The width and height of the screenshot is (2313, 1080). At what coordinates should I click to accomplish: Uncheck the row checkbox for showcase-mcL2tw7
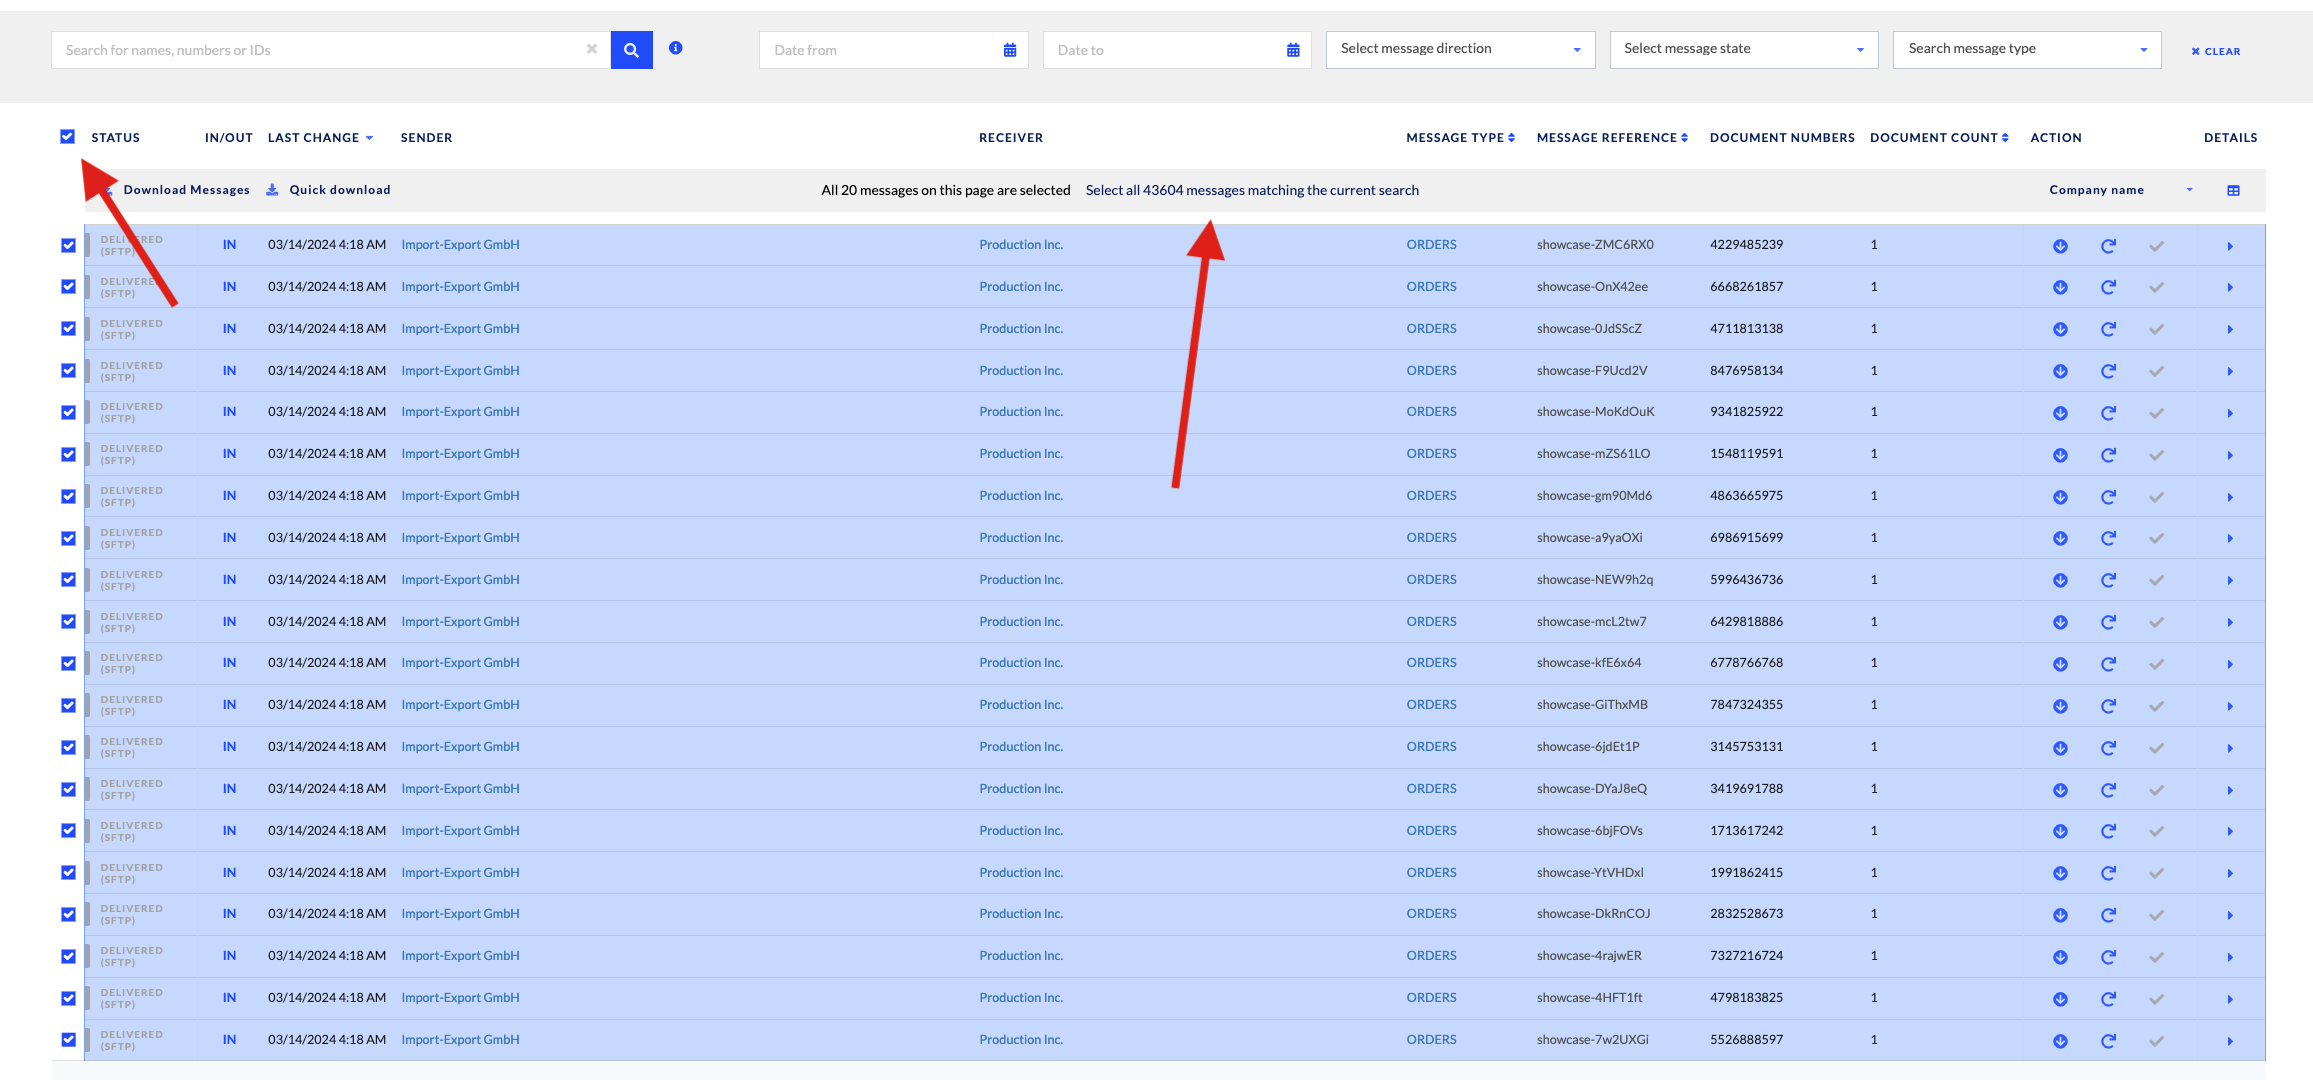pyautogui.click(x=68, y=621)
